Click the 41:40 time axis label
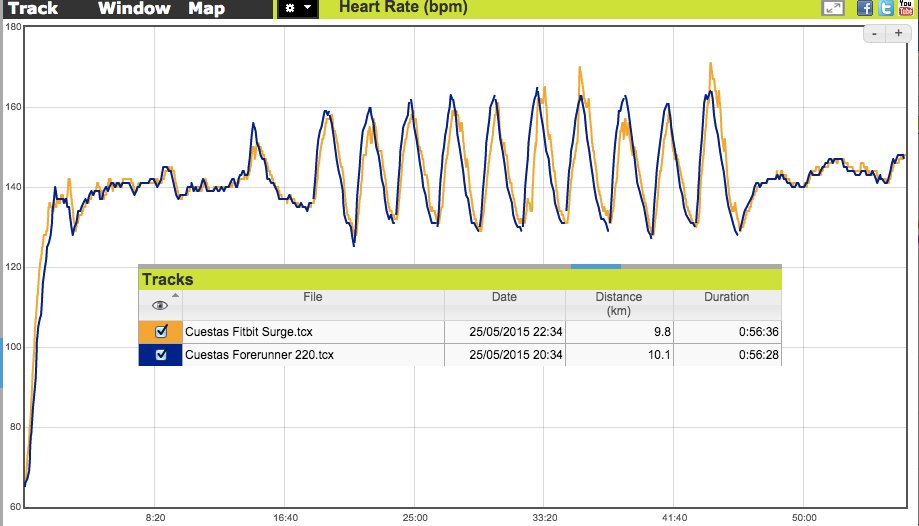 click(x=675, y=518)
